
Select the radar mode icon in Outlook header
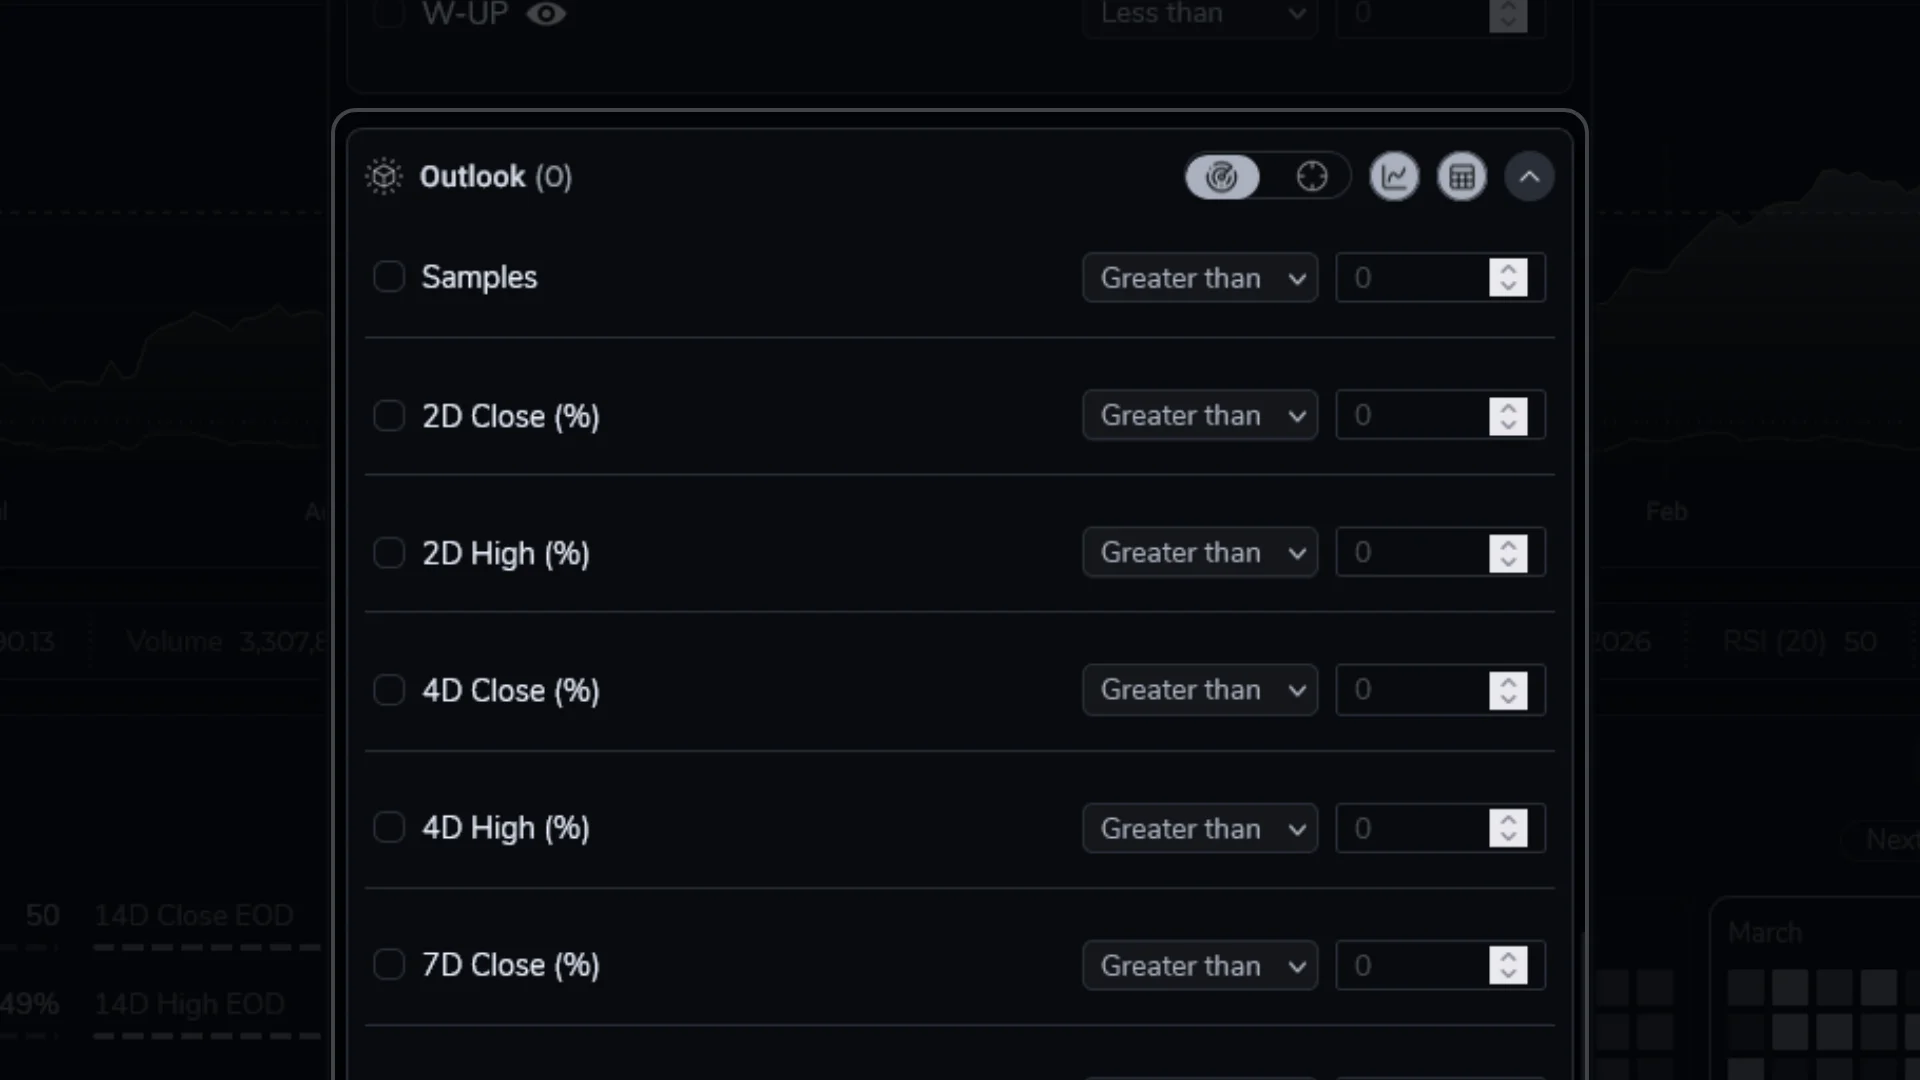pos(1221,177)
